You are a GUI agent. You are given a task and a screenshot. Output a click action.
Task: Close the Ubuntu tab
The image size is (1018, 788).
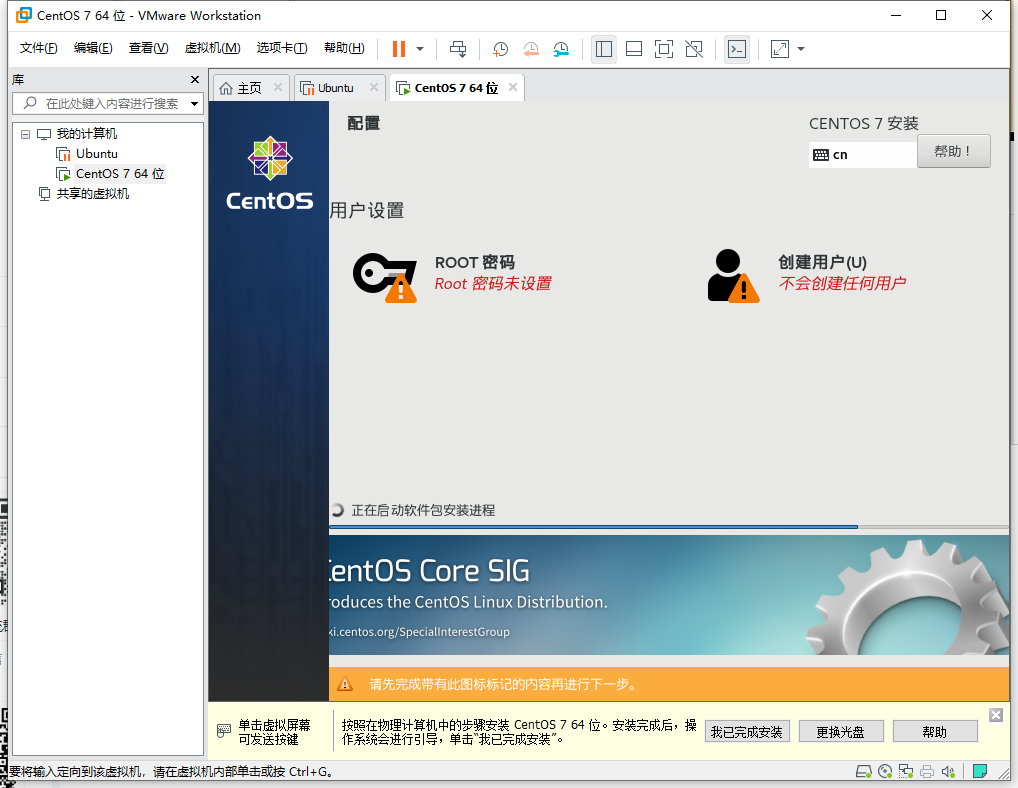pos(374,87)
